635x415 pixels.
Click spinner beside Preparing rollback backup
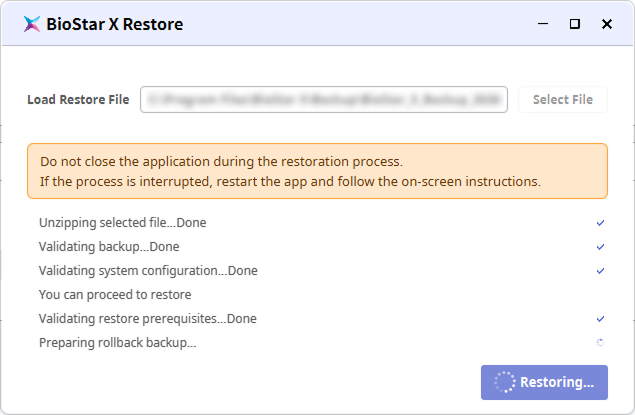tap(600, 343)
